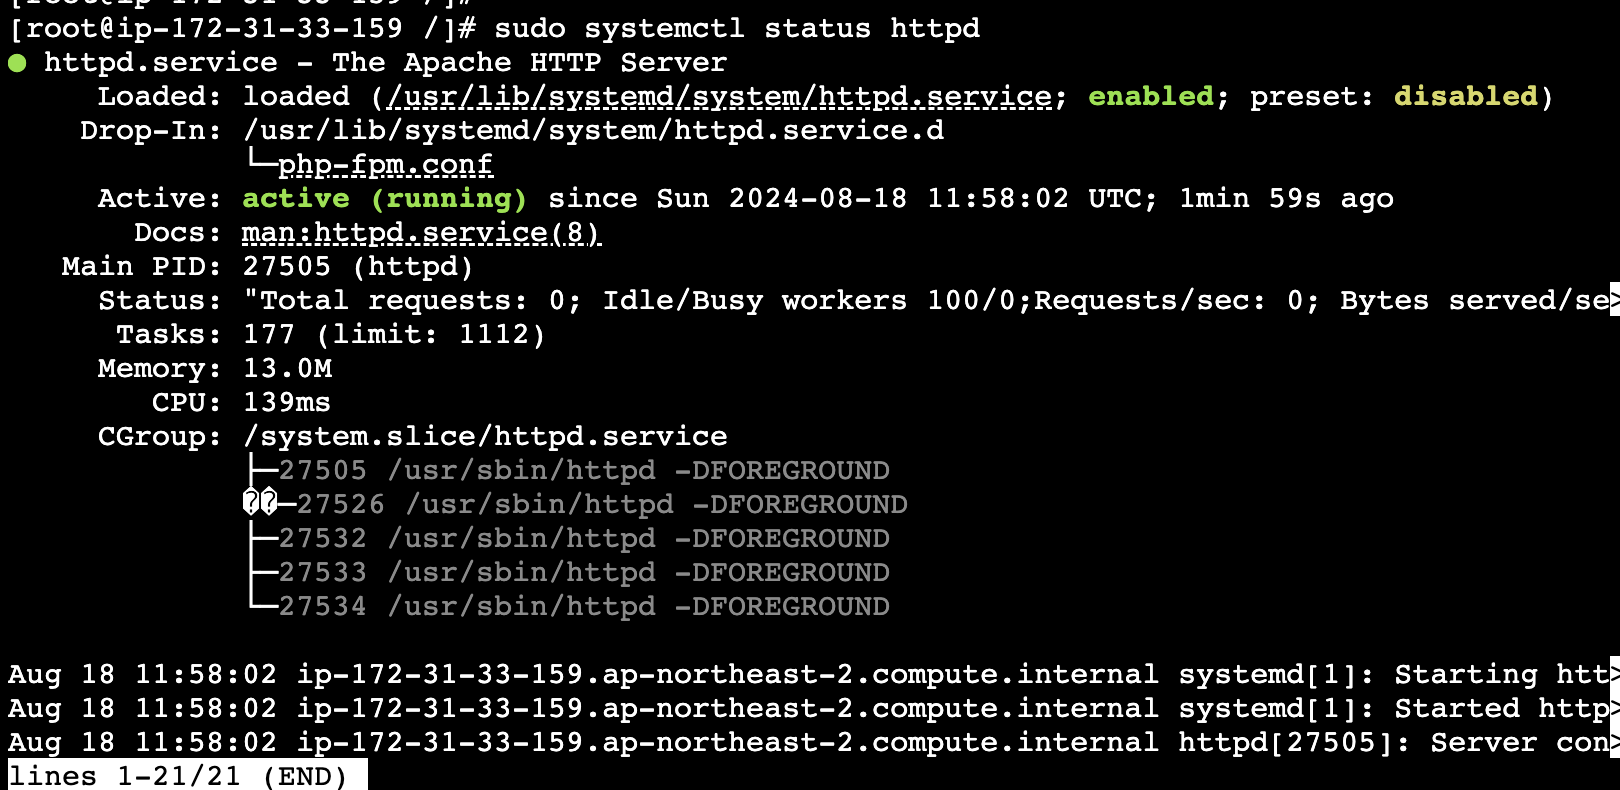Click CGroup path '/system.slice/httpd.service'
This screenshot has height=790, width=1620.
pos(485,437)
